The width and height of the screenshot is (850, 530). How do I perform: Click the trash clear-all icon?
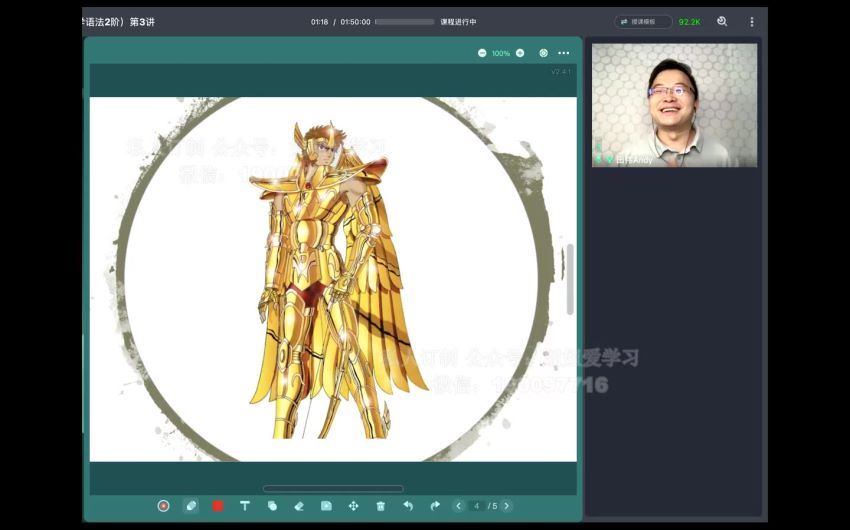381,506
